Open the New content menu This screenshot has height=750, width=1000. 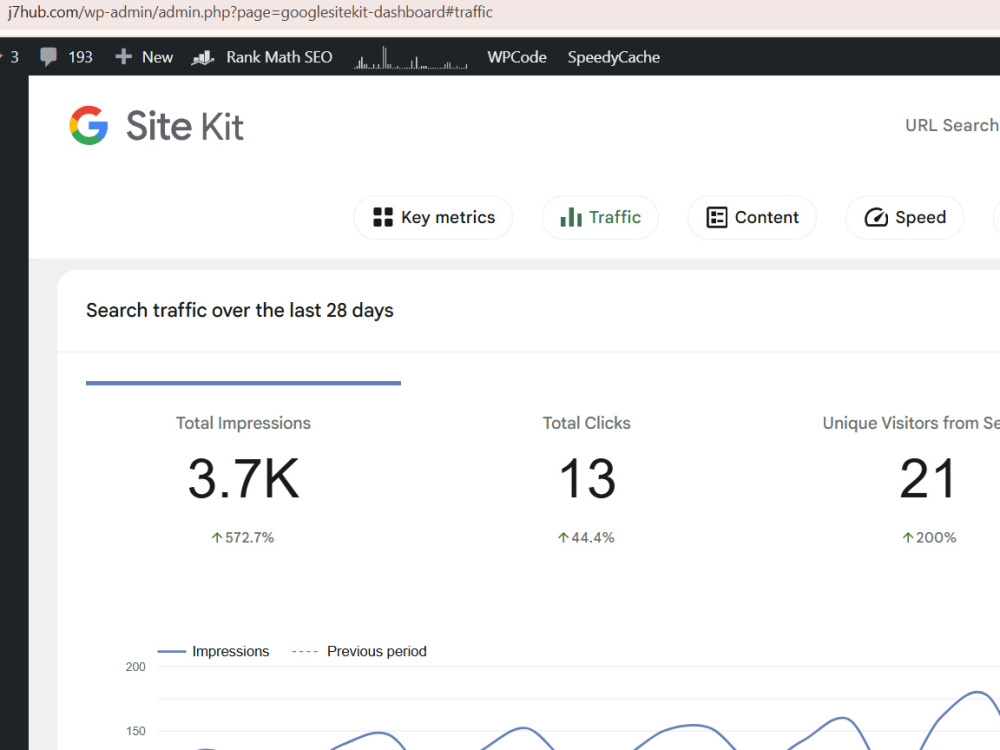[144, 57]
